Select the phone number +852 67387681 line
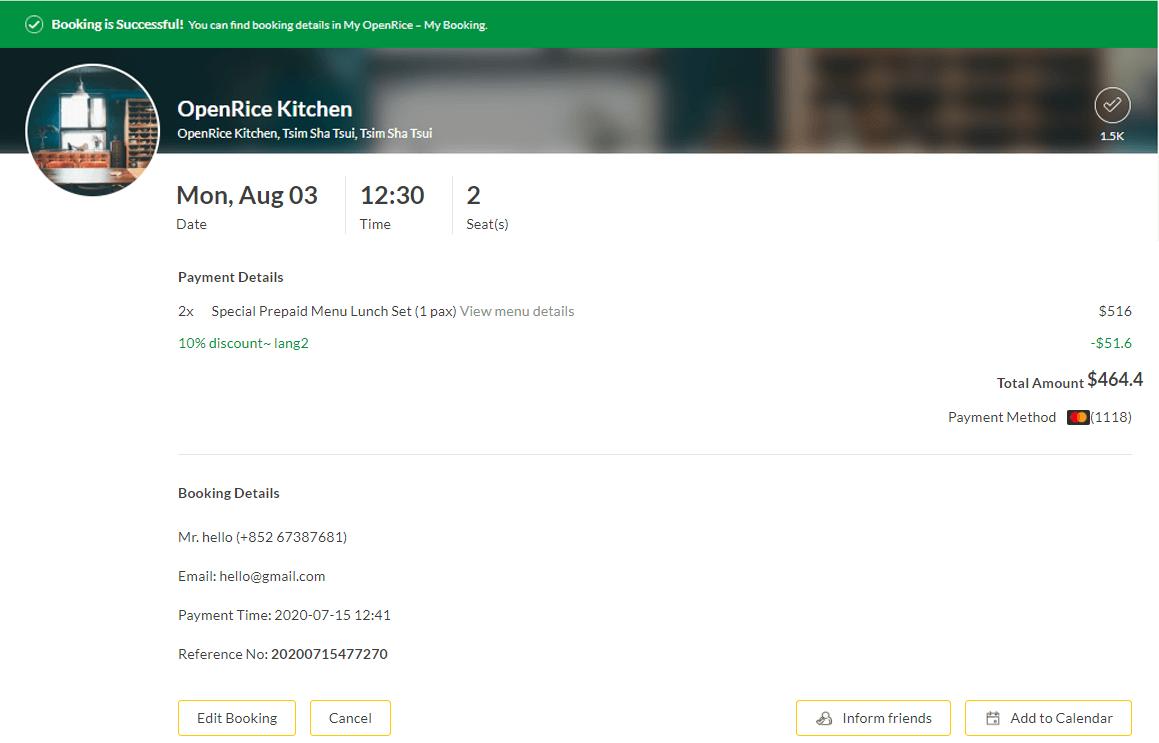 pos(262,537)
